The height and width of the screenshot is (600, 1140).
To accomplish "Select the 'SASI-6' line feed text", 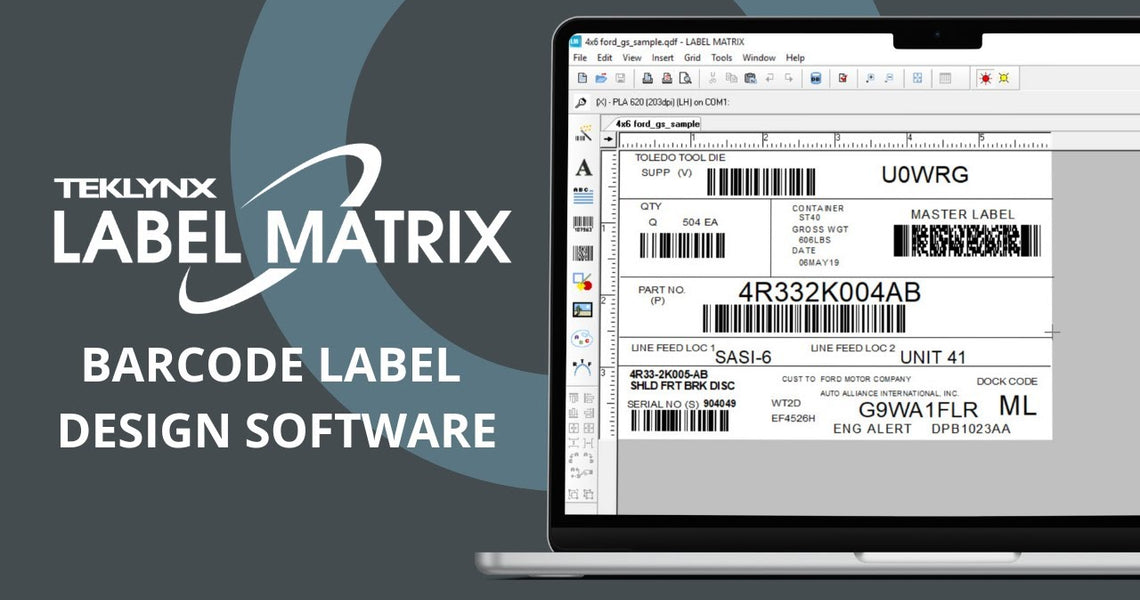I will (743, 357).
